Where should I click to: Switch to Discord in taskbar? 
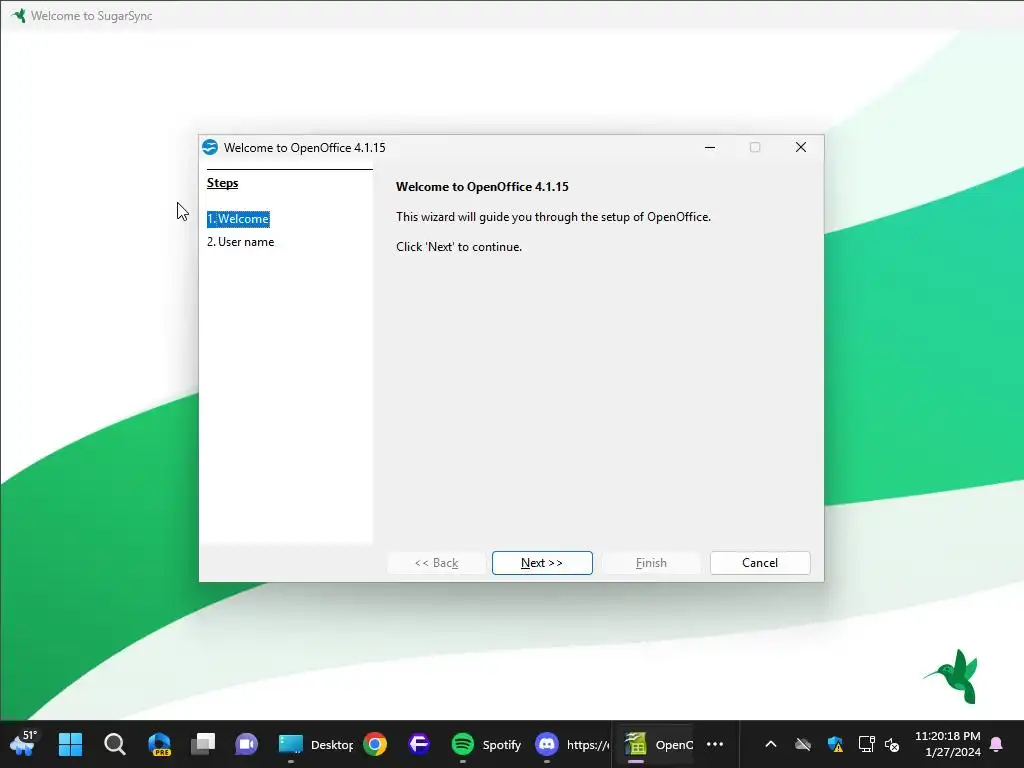572,744
